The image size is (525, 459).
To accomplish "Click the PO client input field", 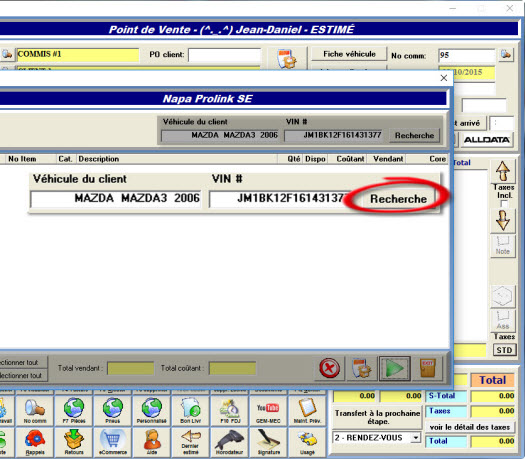I will click(x=224, y=55).
